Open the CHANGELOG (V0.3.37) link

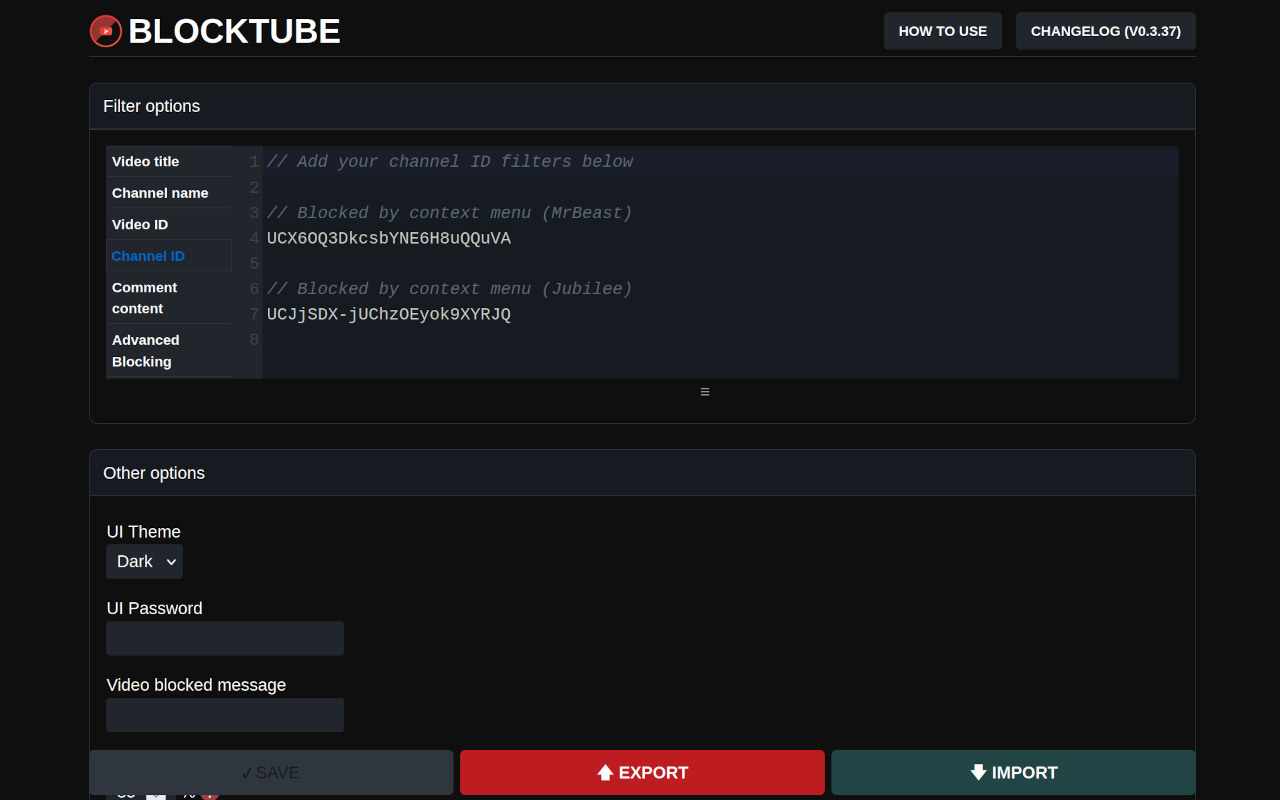pos(1106,31)
